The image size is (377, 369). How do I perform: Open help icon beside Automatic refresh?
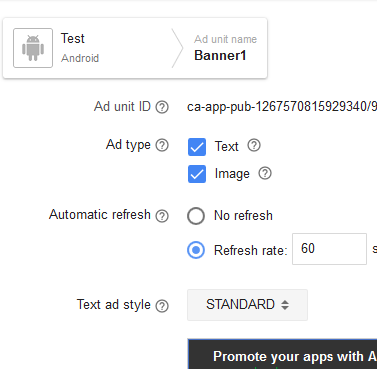[162, 216]
